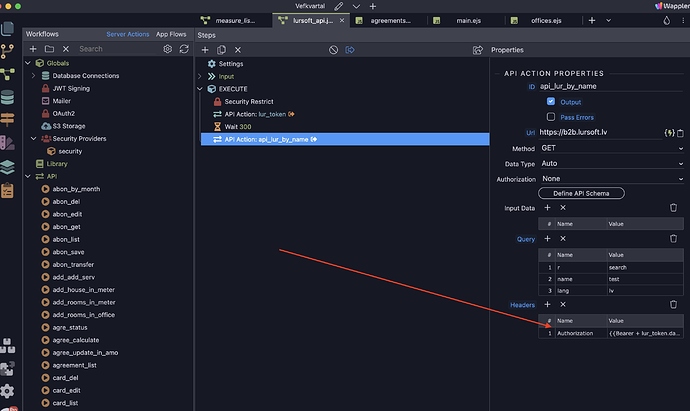The height and width of the screenshot is (411, 690).
Task: Open the Git branch manager sidebar icon
Action: point(7,51)
